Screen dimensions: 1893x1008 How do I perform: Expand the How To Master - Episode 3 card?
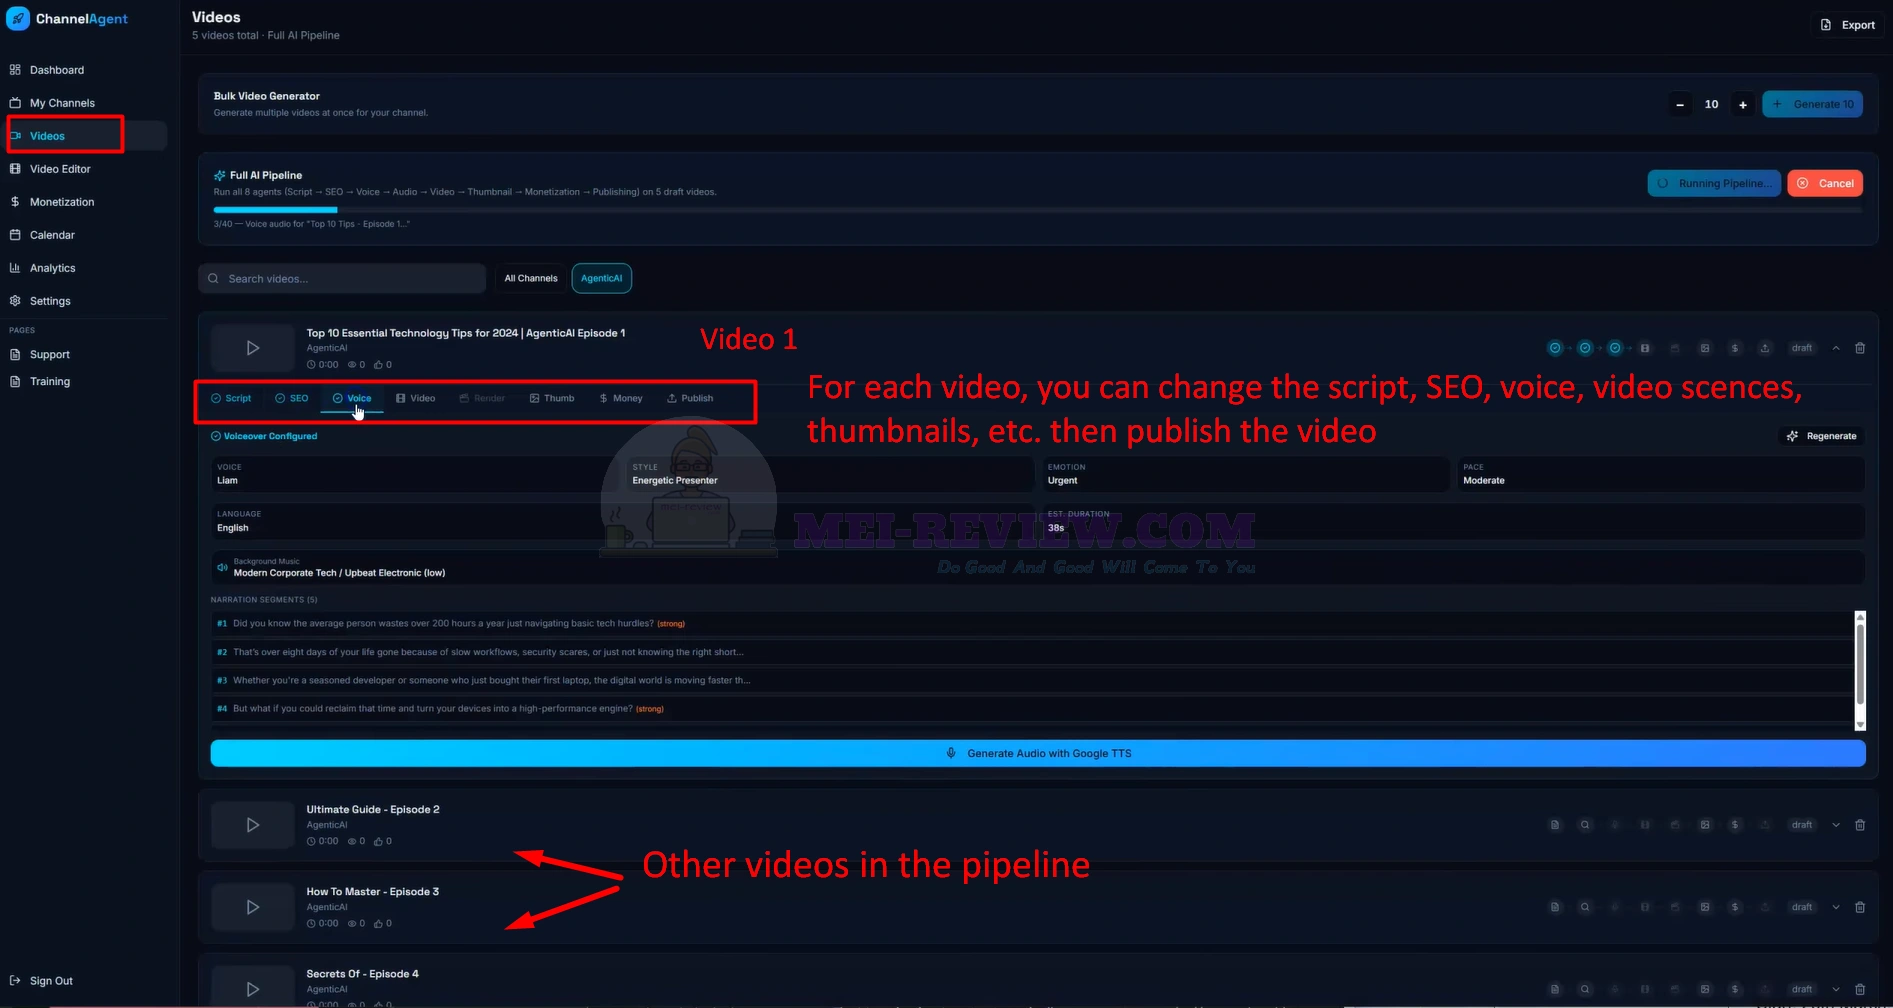point(1836,907)
